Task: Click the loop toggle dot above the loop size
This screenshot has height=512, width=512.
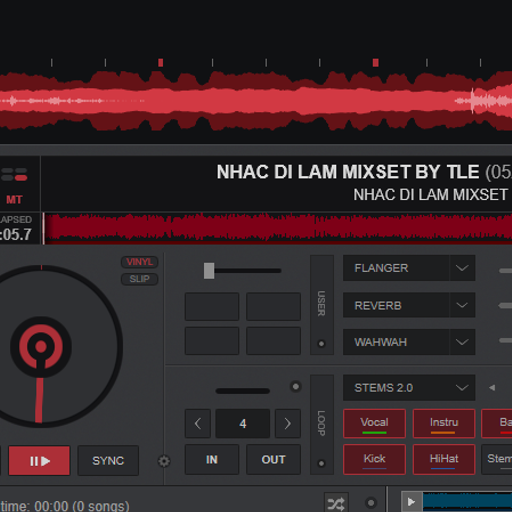Action: 295,387
